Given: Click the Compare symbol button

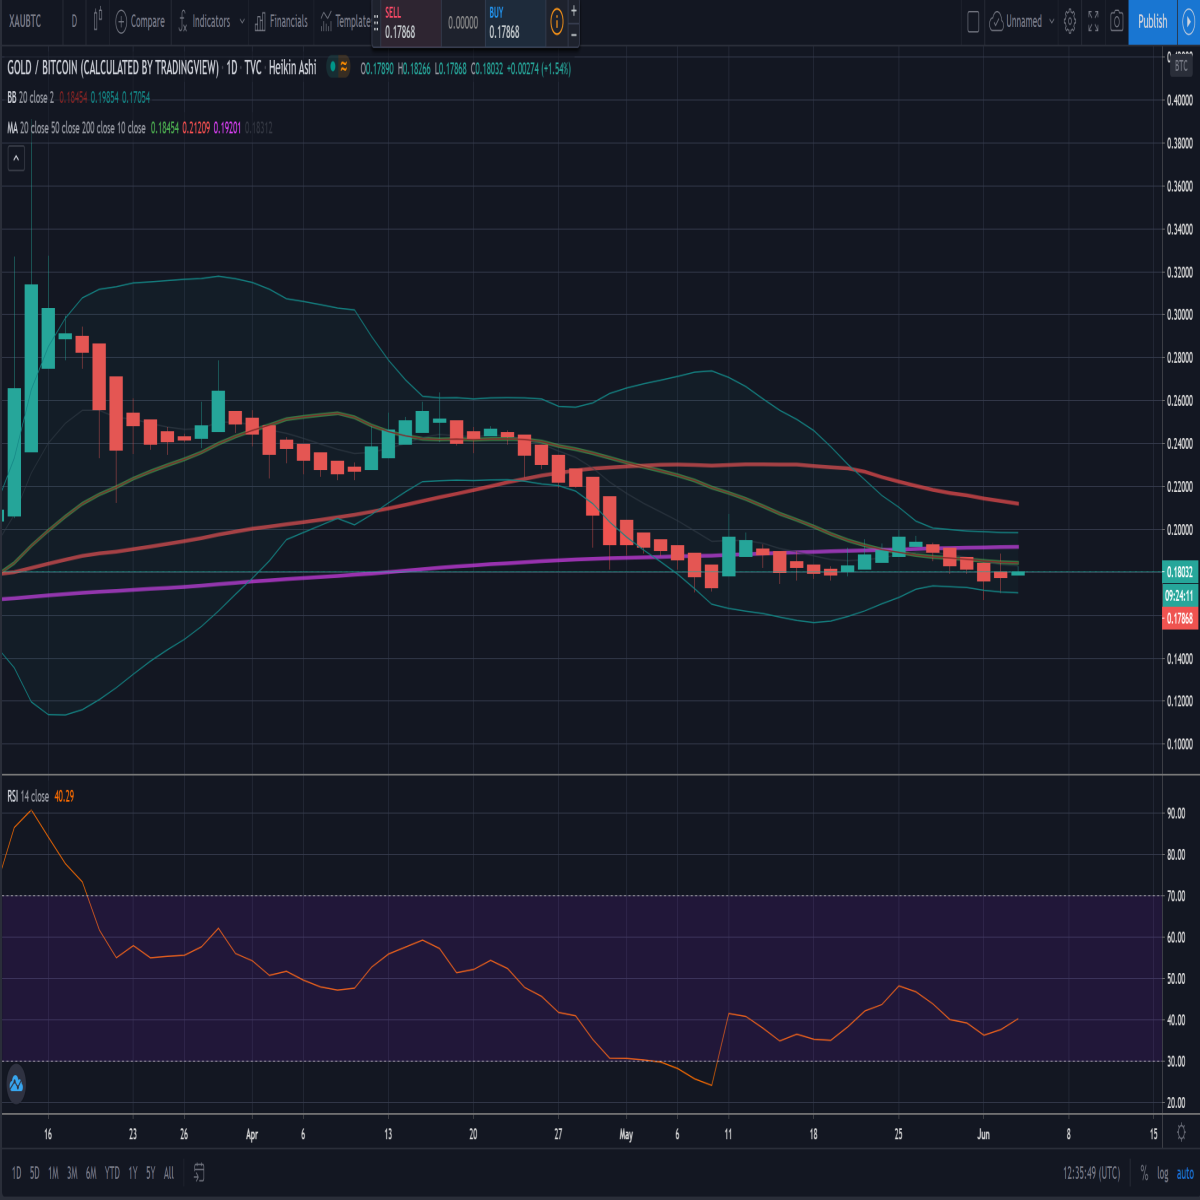Looking at the screenshot, I should click(x=140, y=21).
